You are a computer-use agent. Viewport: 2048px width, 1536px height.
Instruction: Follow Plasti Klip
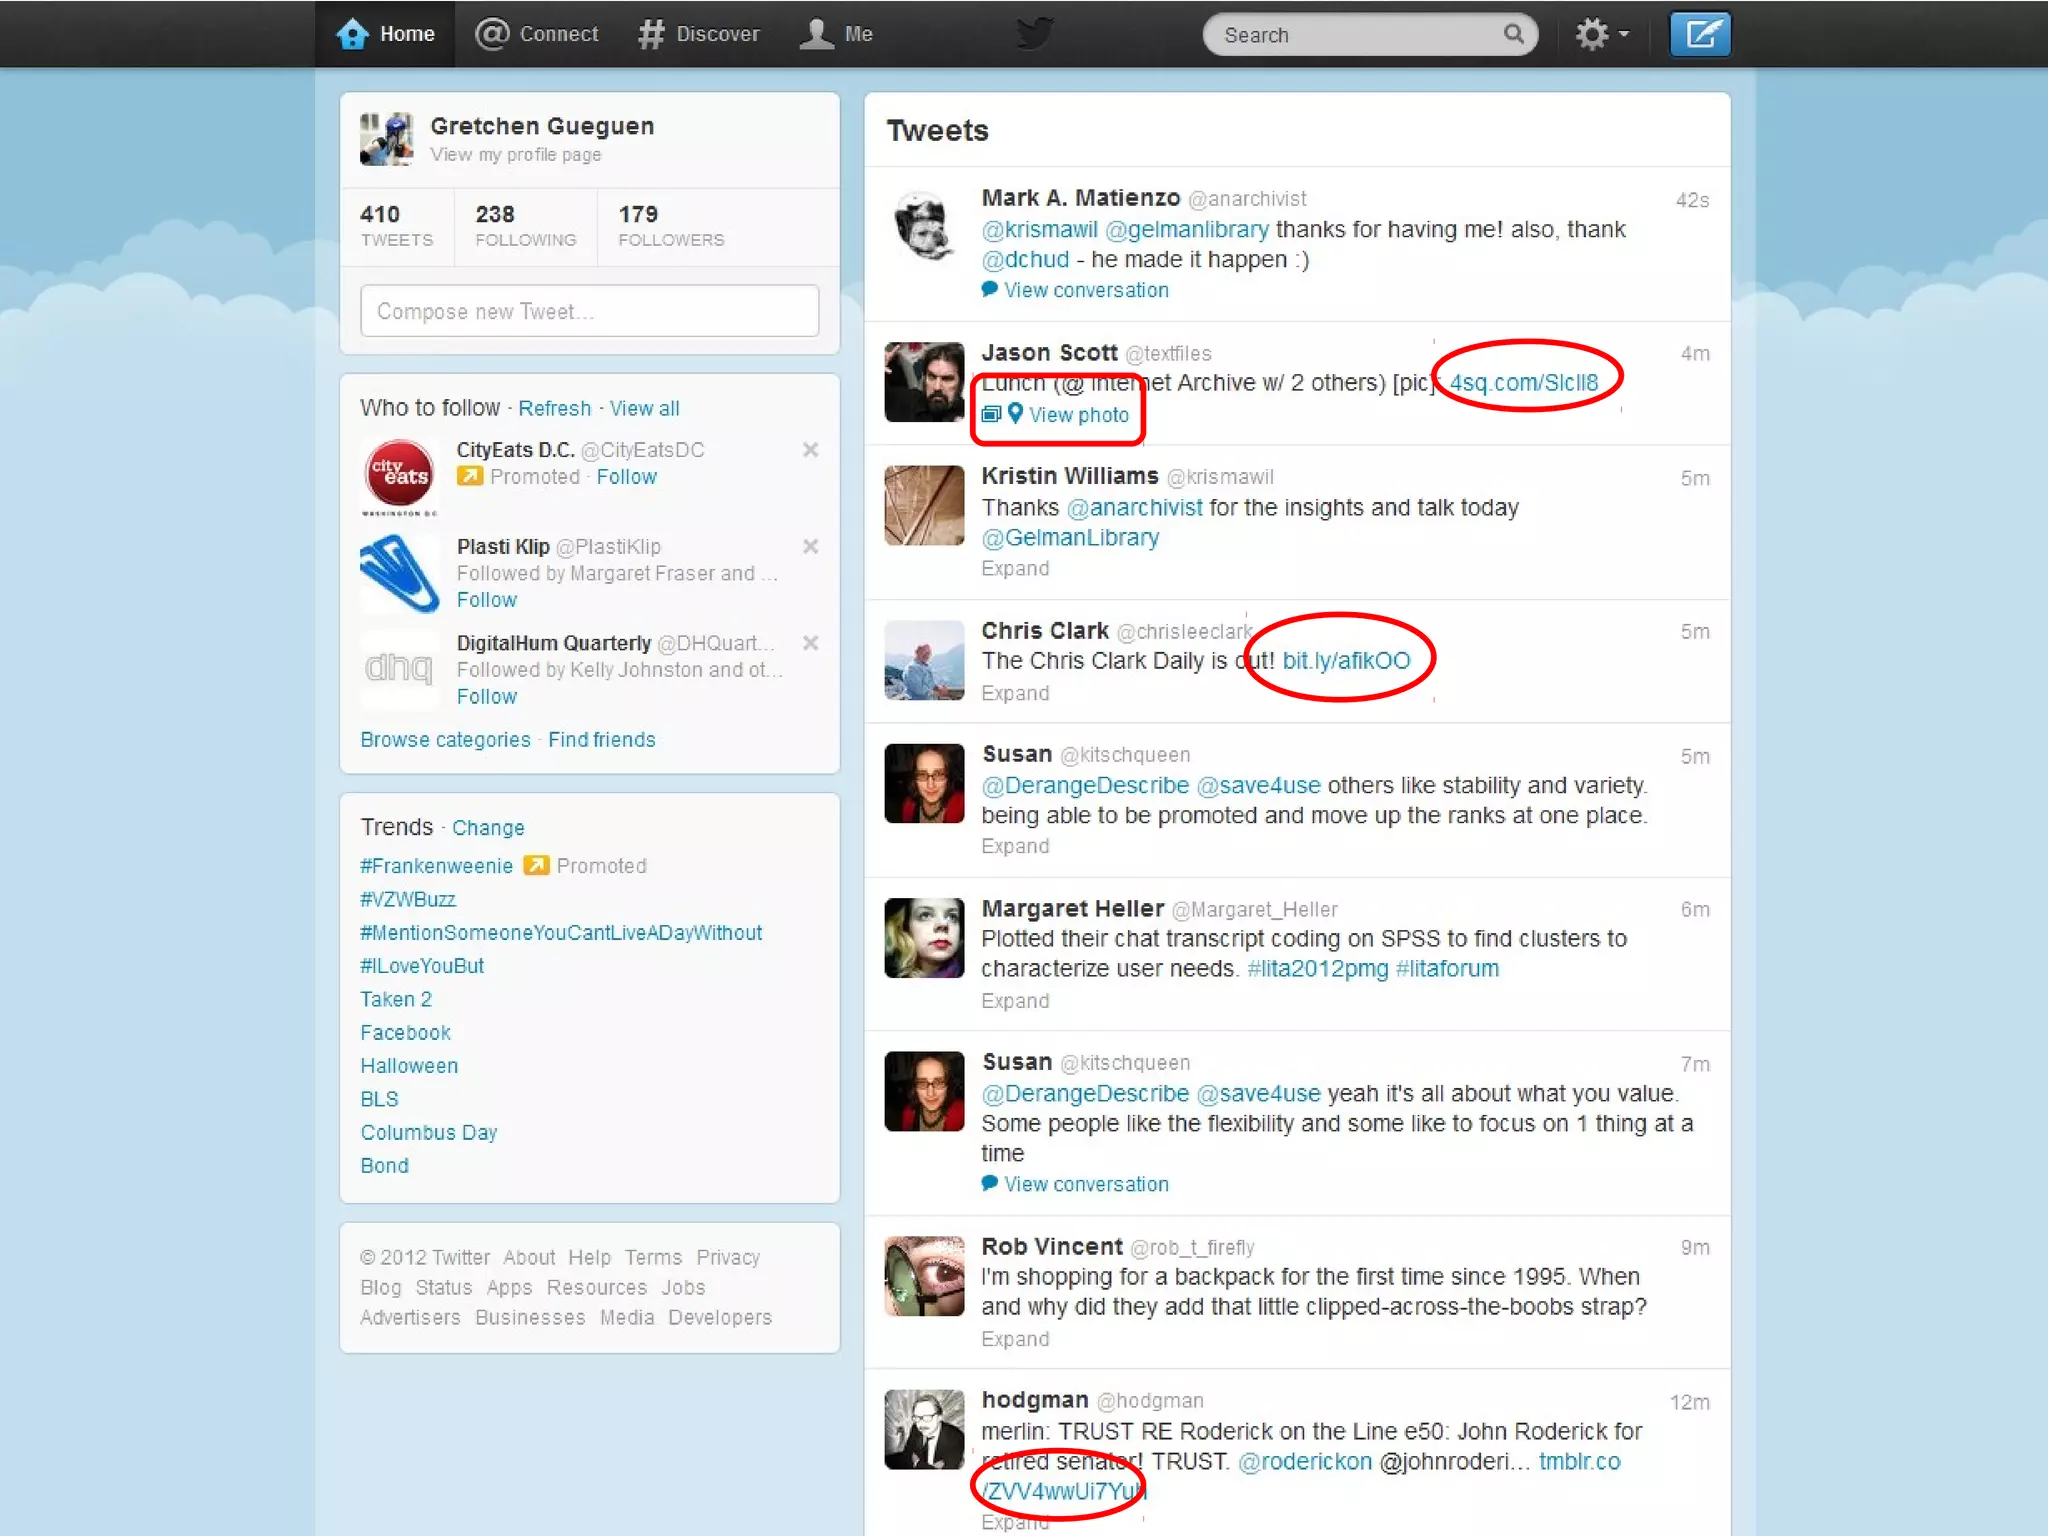click(487, 600)
